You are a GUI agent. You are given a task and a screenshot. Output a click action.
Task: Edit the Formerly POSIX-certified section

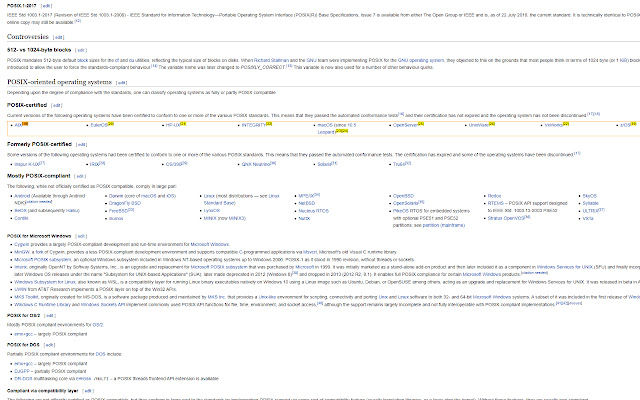[82, 144]
